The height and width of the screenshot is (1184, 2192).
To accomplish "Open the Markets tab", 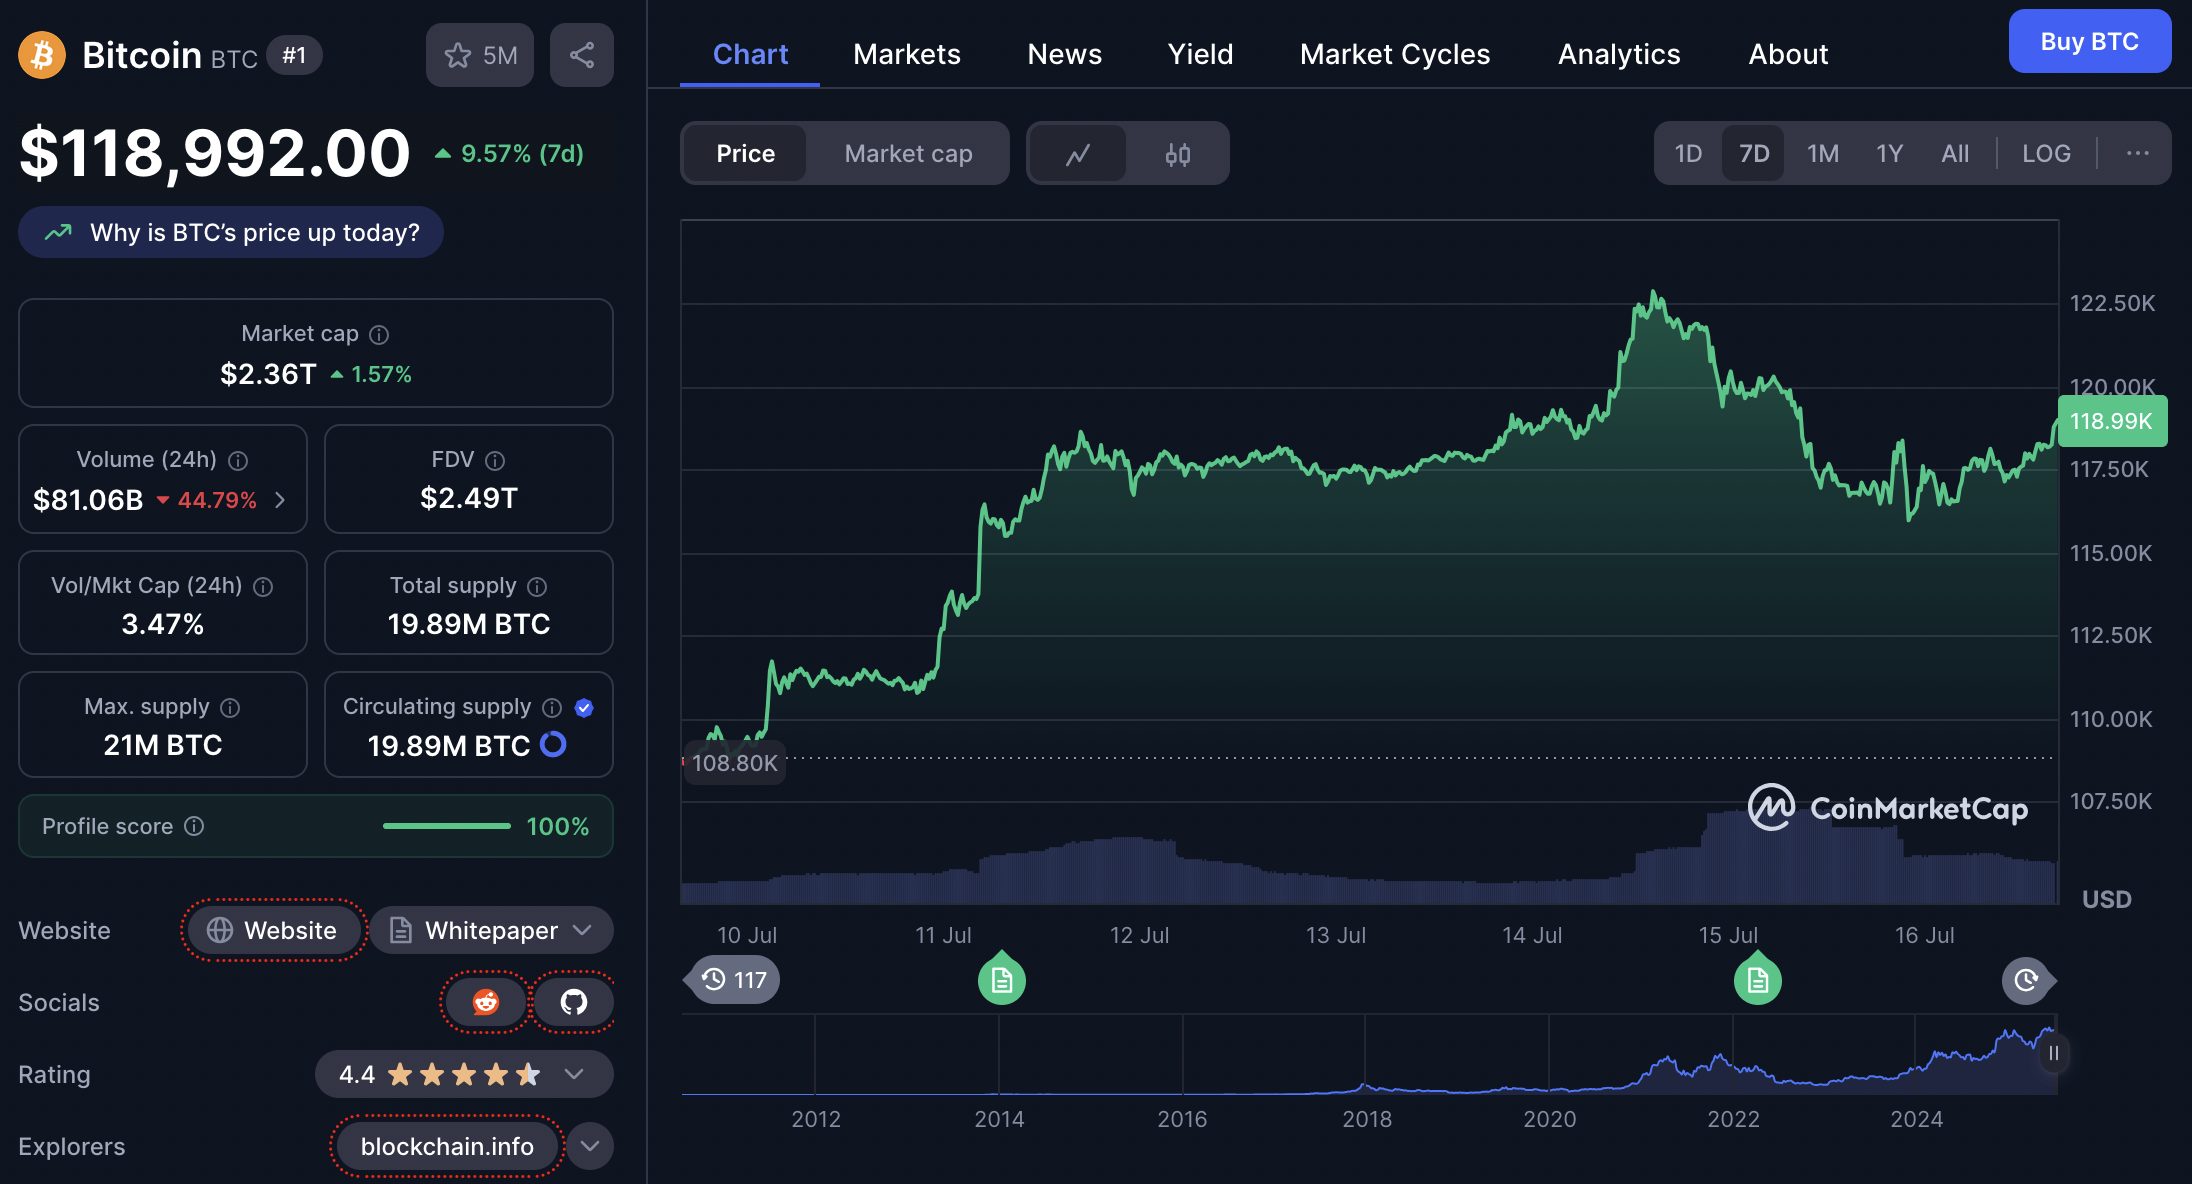I will (x=907, y=54).
